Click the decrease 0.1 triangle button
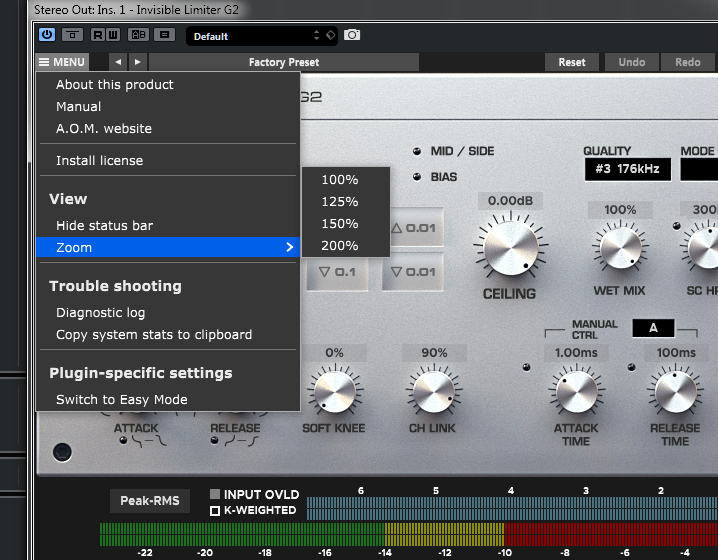This screenshot has height=560, width=718. (337, 272)
